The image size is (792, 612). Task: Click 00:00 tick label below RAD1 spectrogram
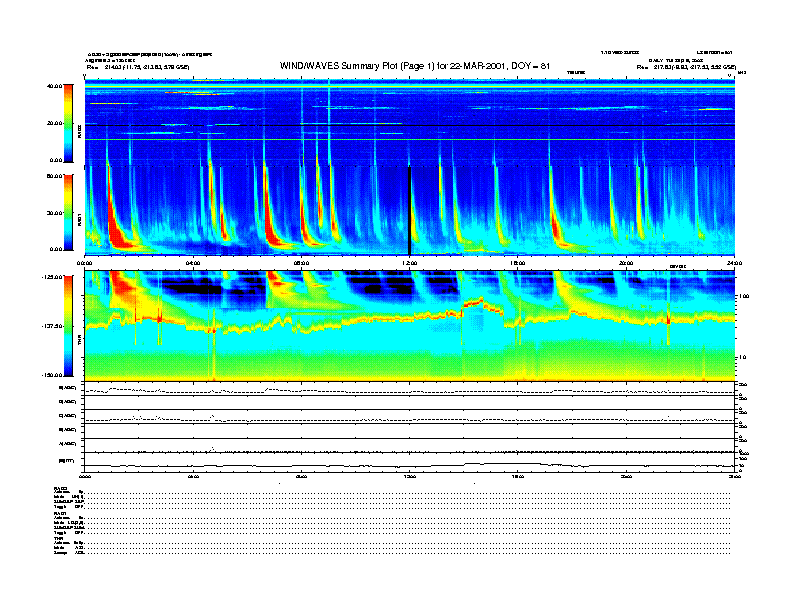[x=84, y=263]
